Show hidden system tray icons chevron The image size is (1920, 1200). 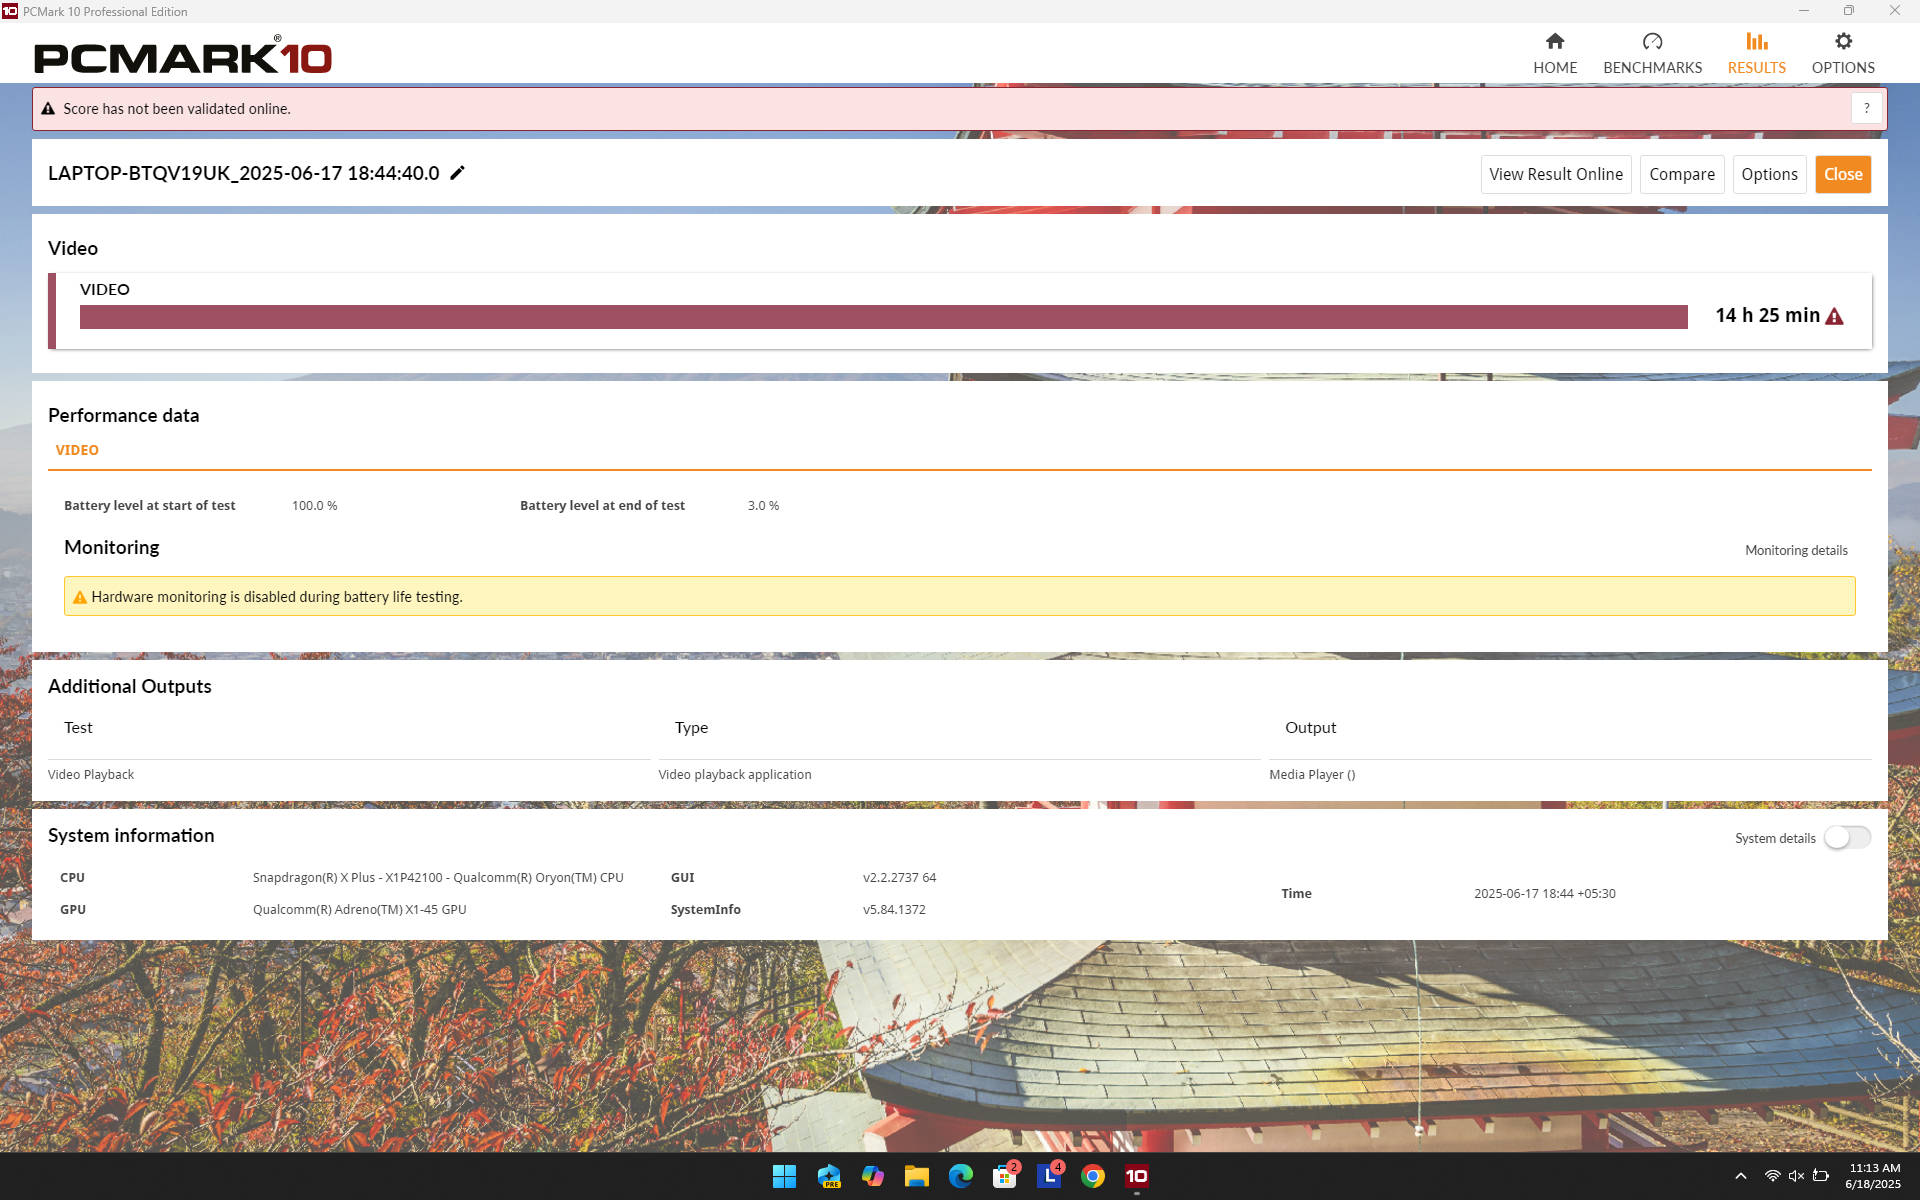(x=1740, y=1176)
